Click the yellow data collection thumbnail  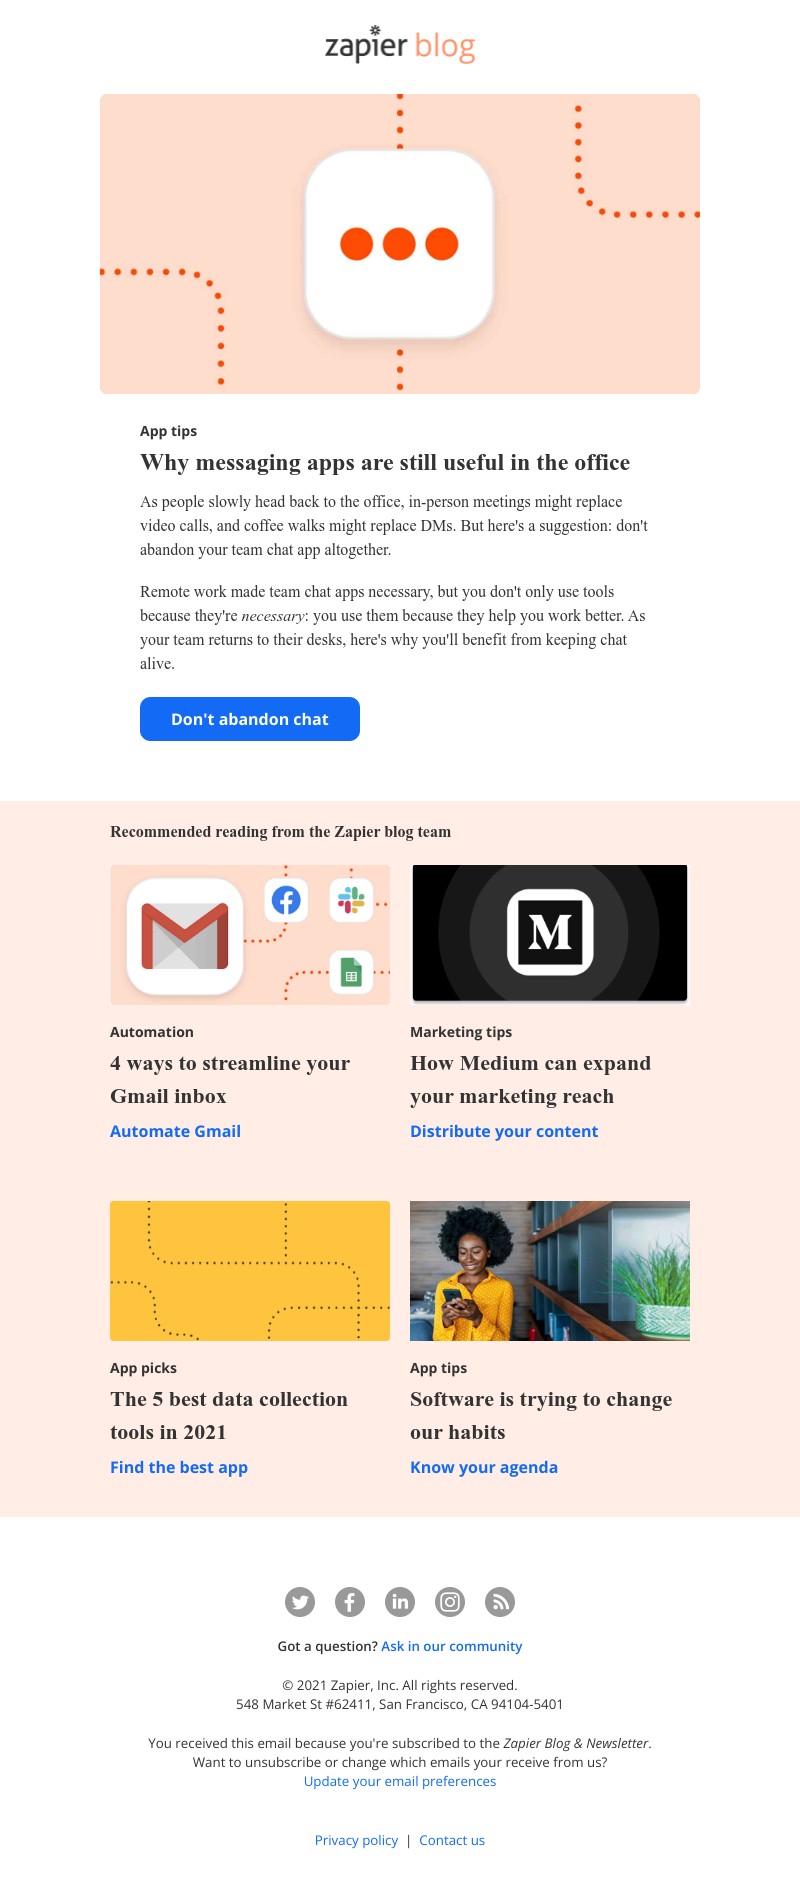250,1271
